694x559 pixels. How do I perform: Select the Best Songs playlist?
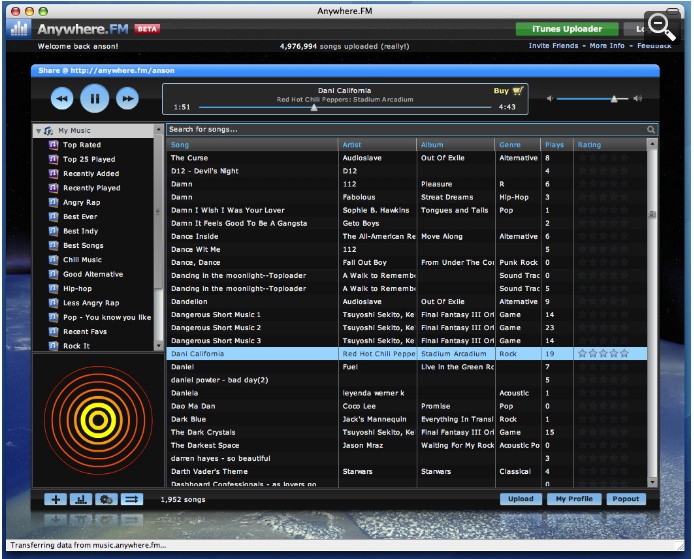tap(83, 245)
